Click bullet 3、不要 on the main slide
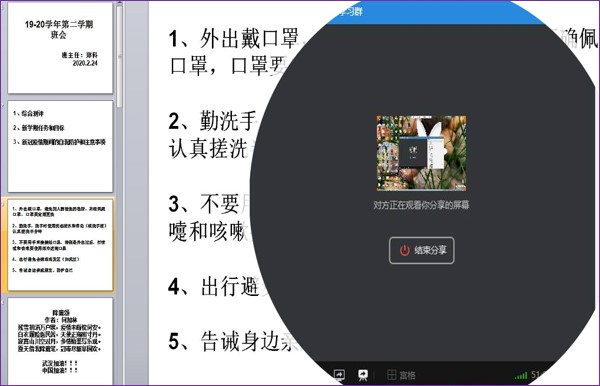 coord(204,204)
